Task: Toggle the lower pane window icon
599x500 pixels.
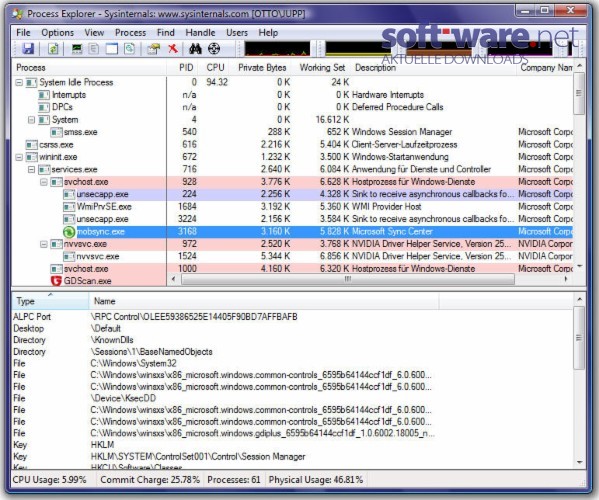Action: [112, 49]
